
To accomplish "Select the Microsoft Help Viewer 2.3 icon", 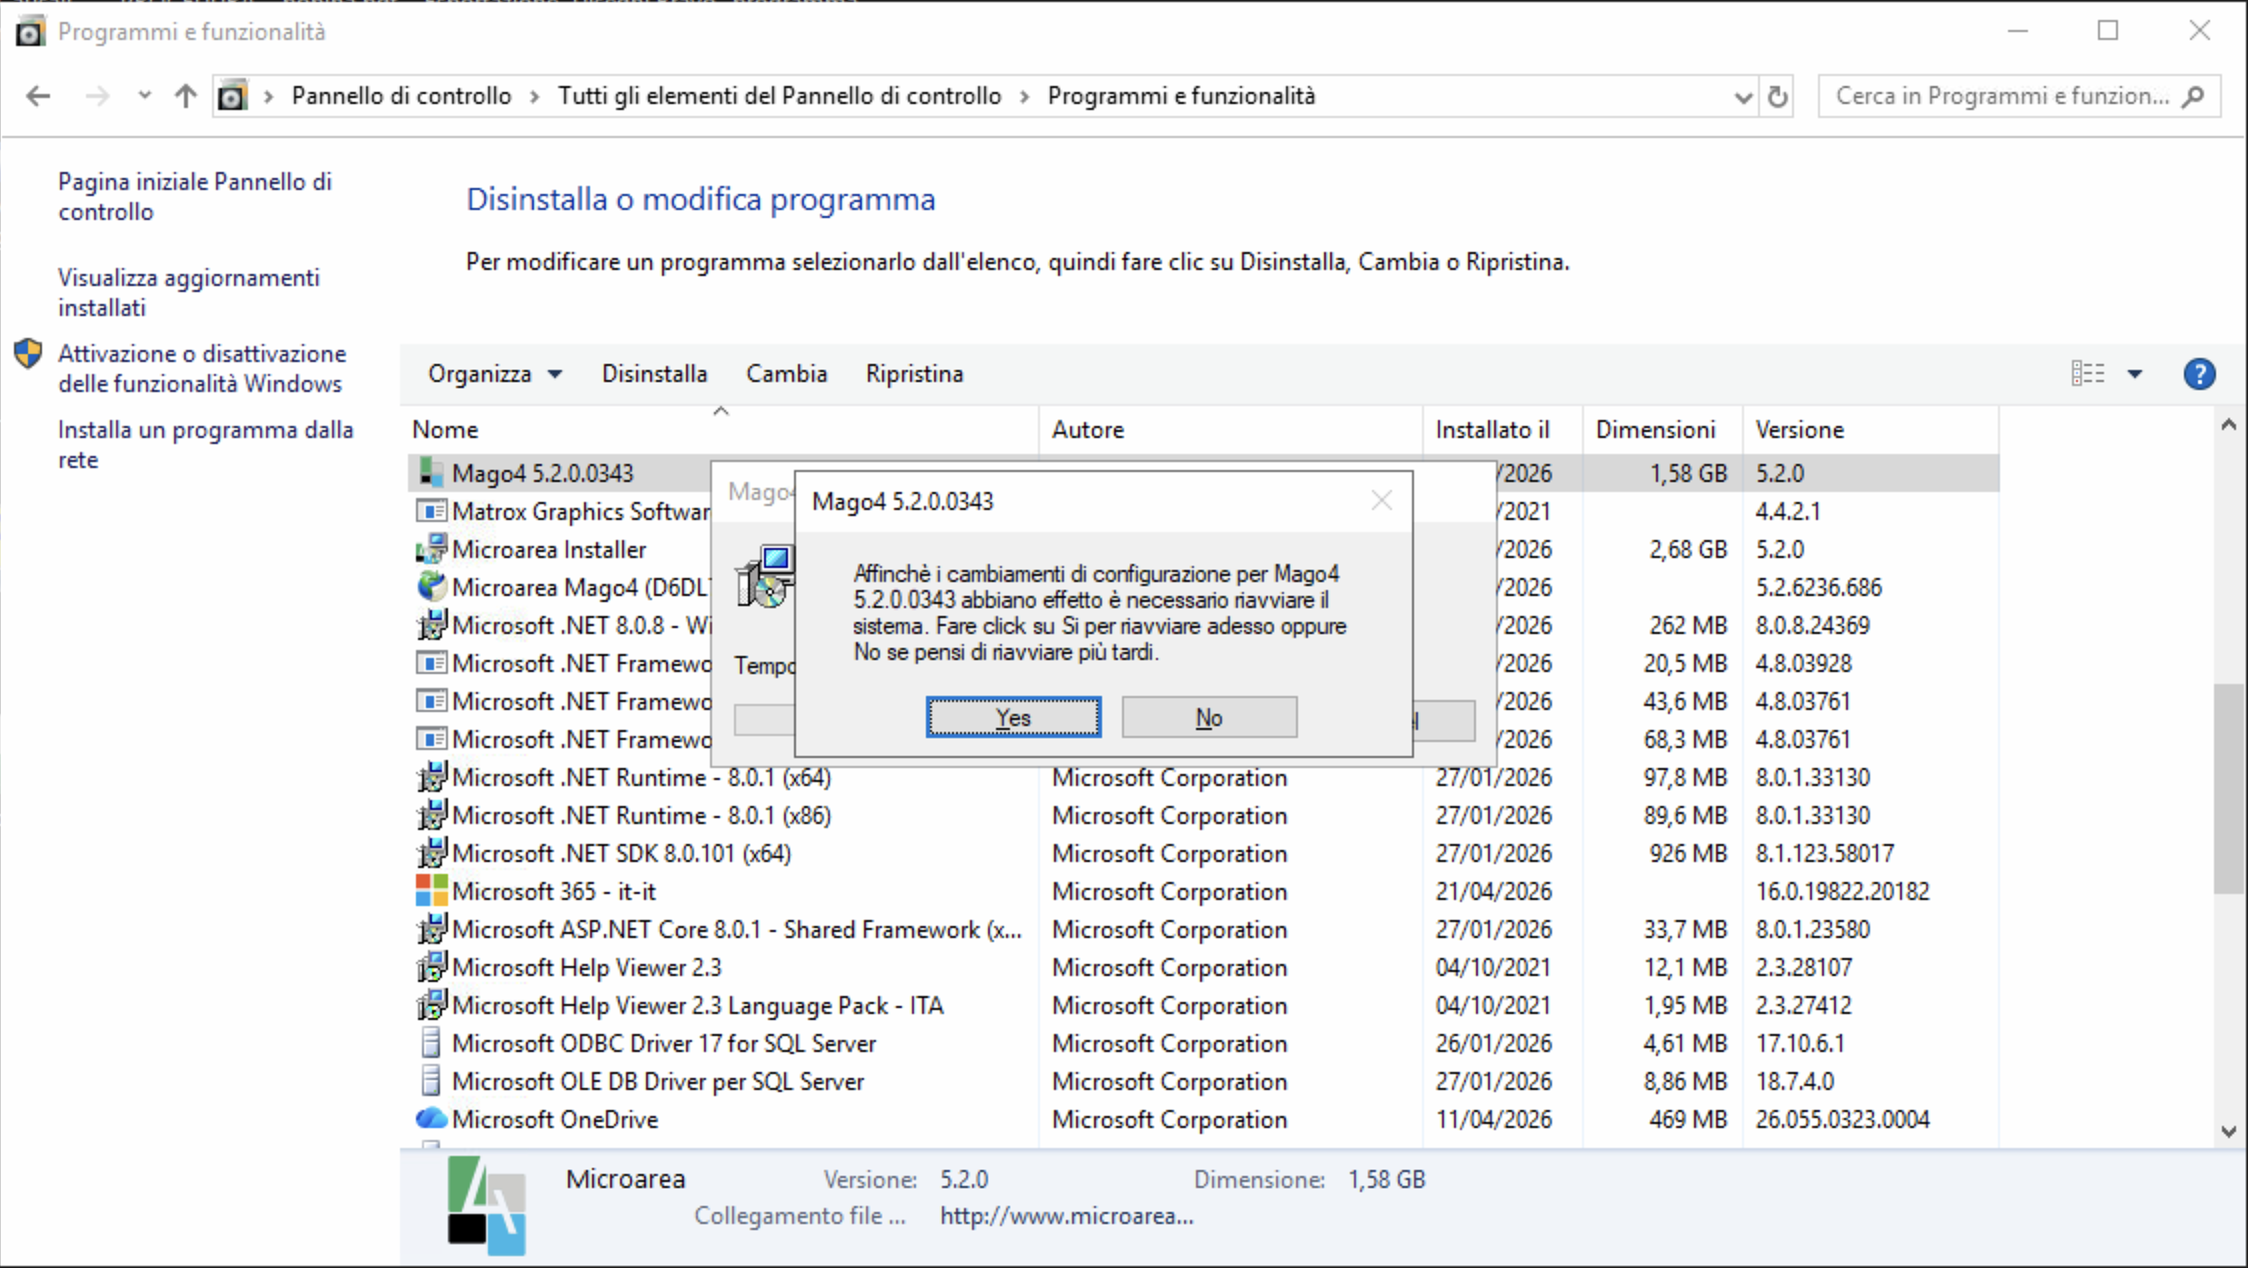I will coord(431,967).
